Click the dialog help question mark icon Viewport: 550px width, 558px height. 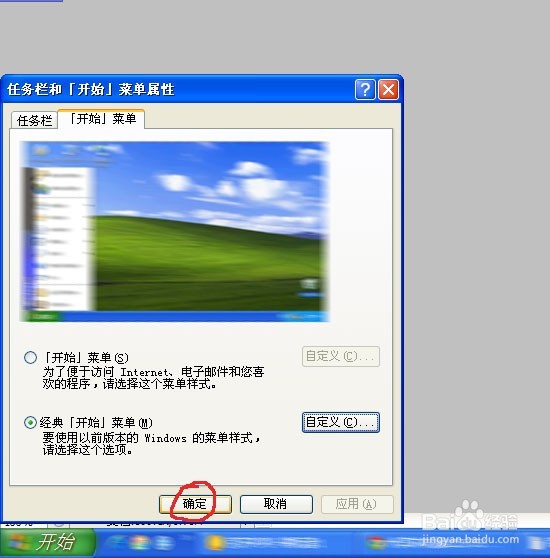coord(365,89)
